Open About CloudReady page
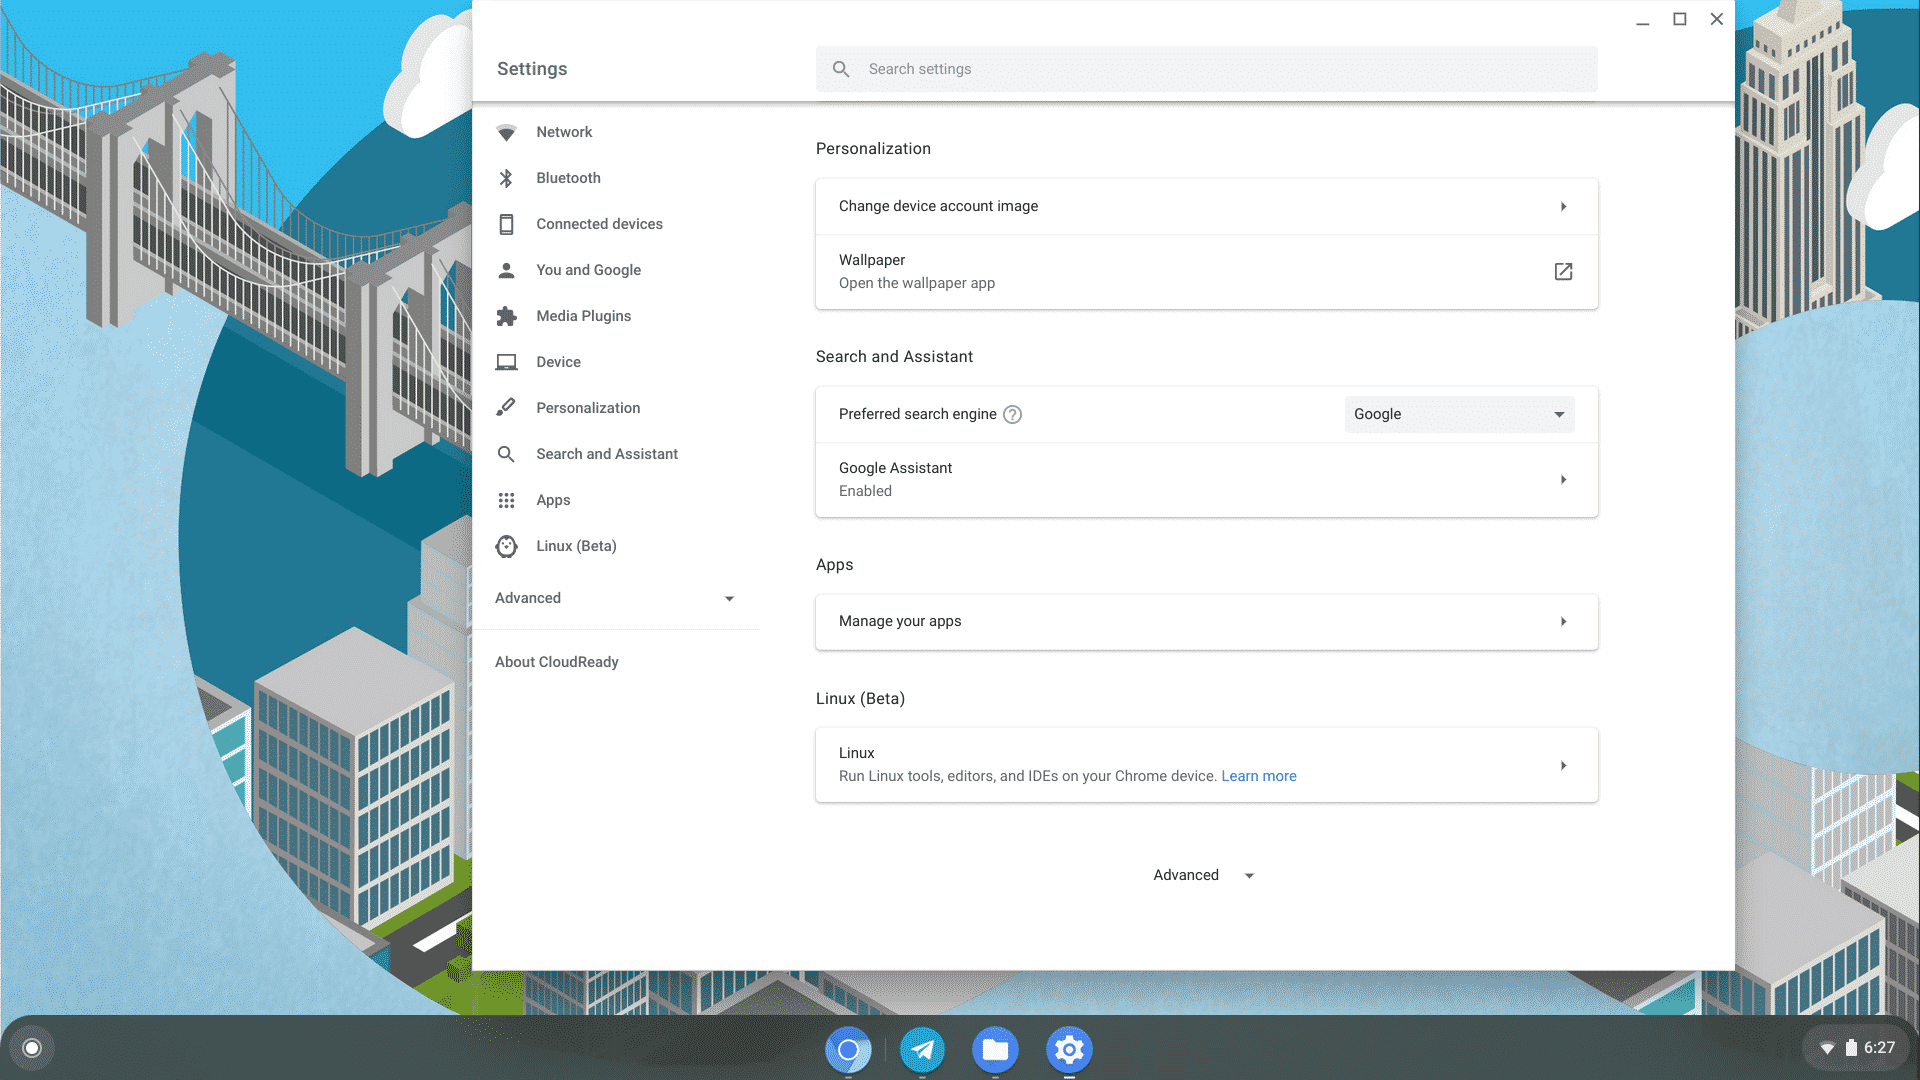The image size is (1920, 1080). coord(556,662)
